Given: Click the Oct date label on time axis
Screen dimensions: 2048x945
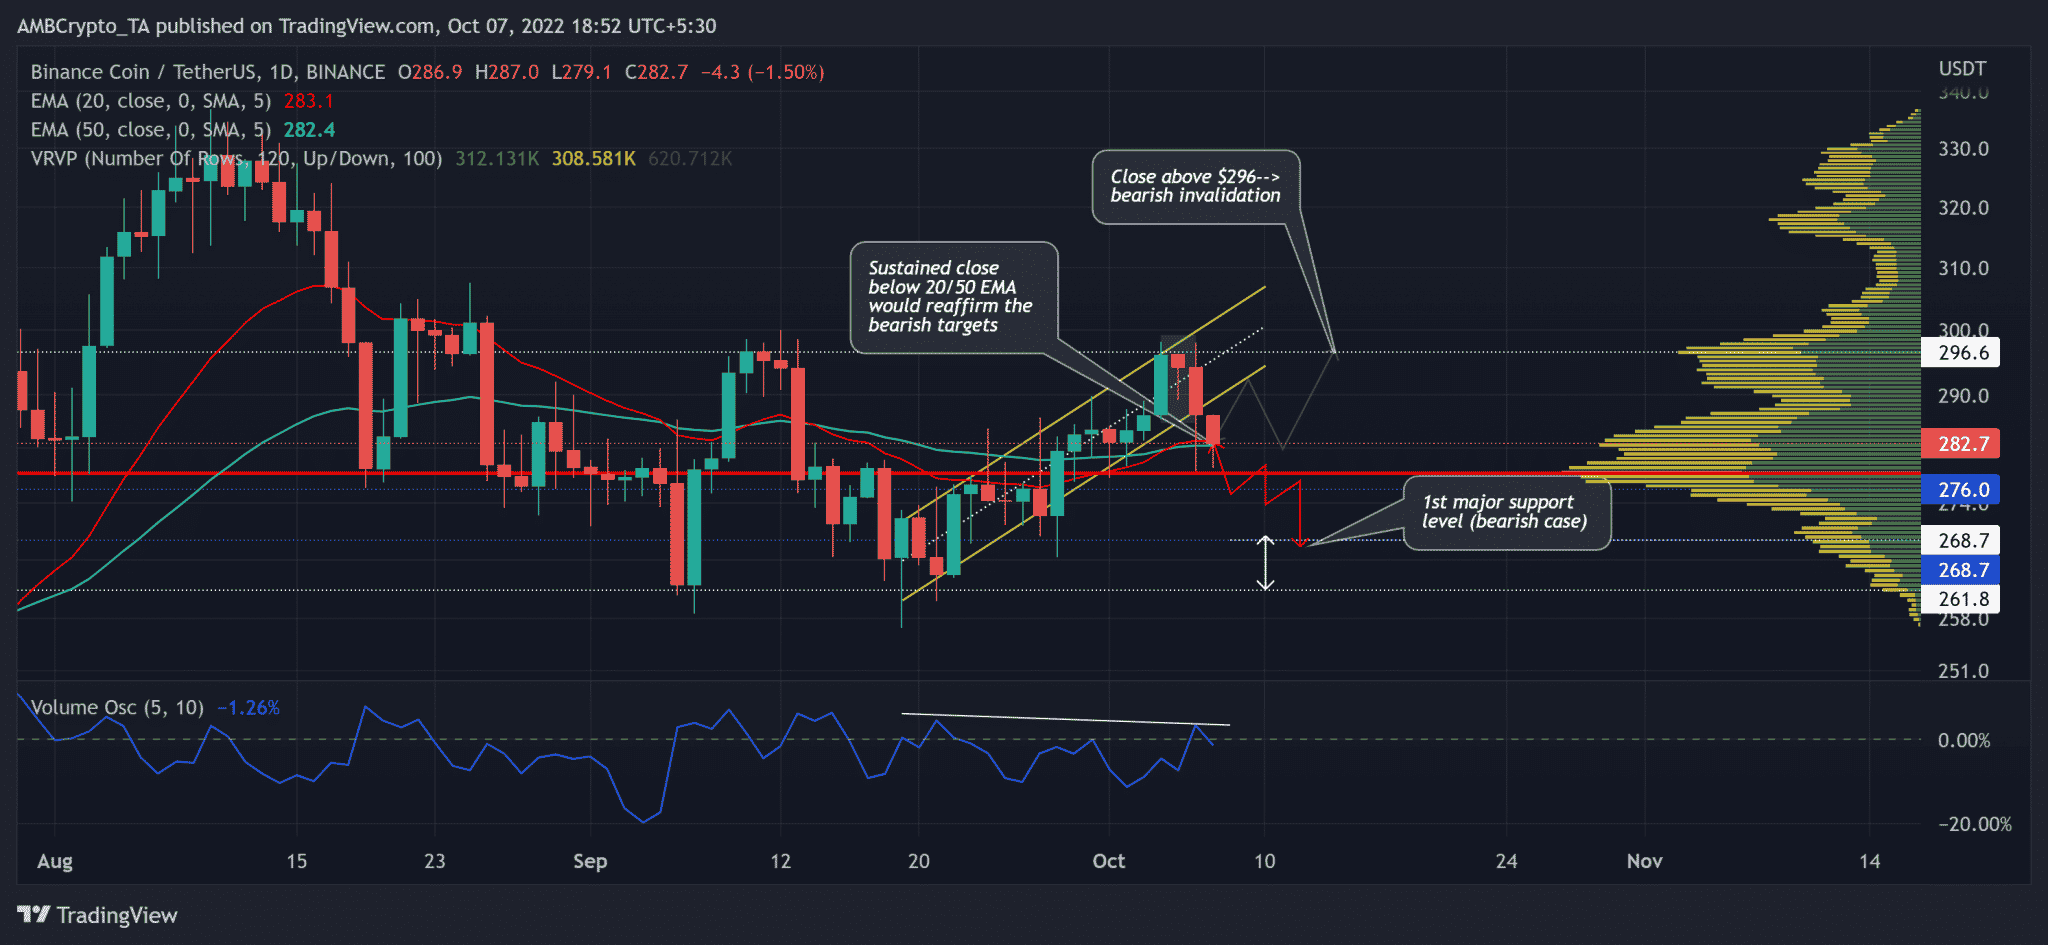Looking at the screenshot, I should point(1109,861).
